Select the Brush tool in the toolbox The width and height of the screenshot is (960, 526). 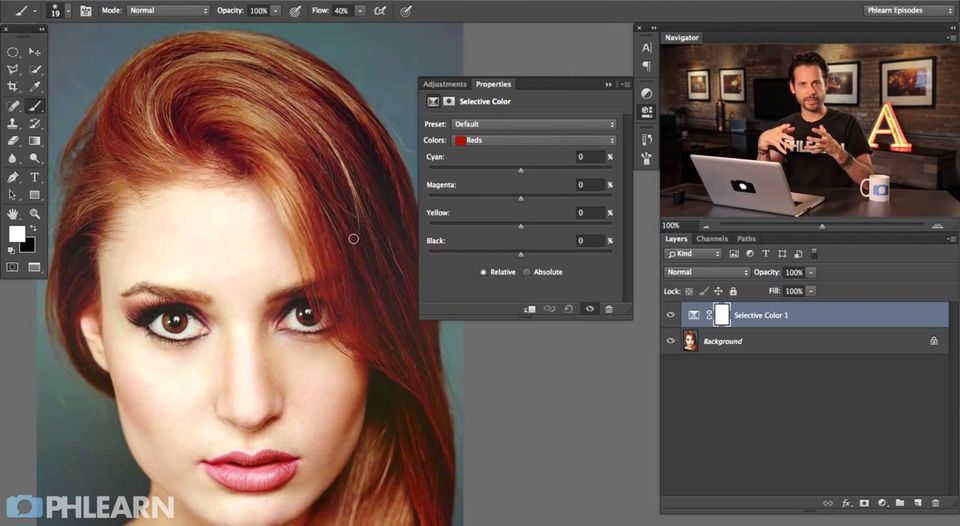[35, 105]
